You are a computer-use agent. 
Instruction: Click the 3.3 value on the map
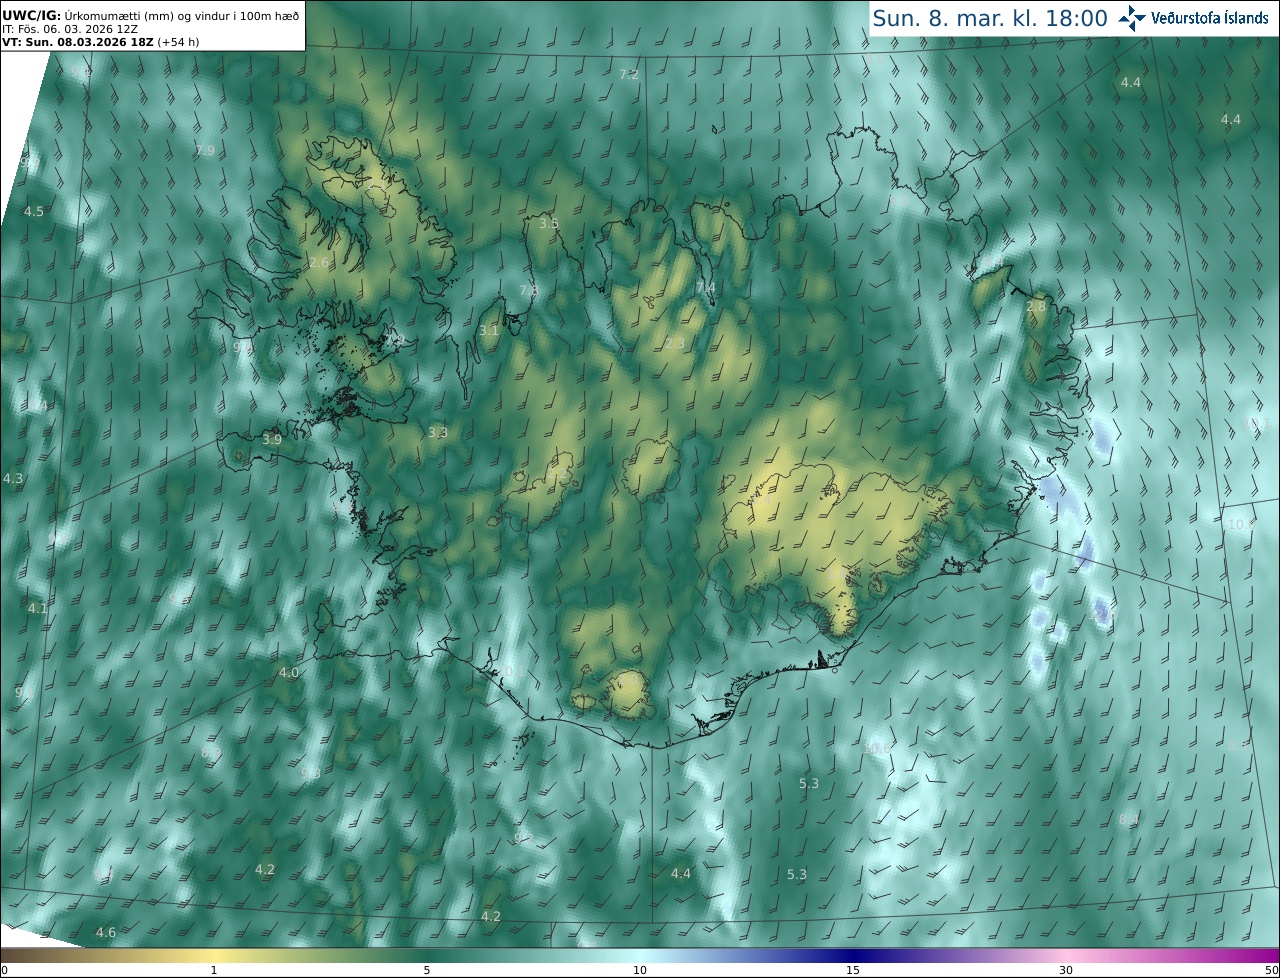(438, 433)
